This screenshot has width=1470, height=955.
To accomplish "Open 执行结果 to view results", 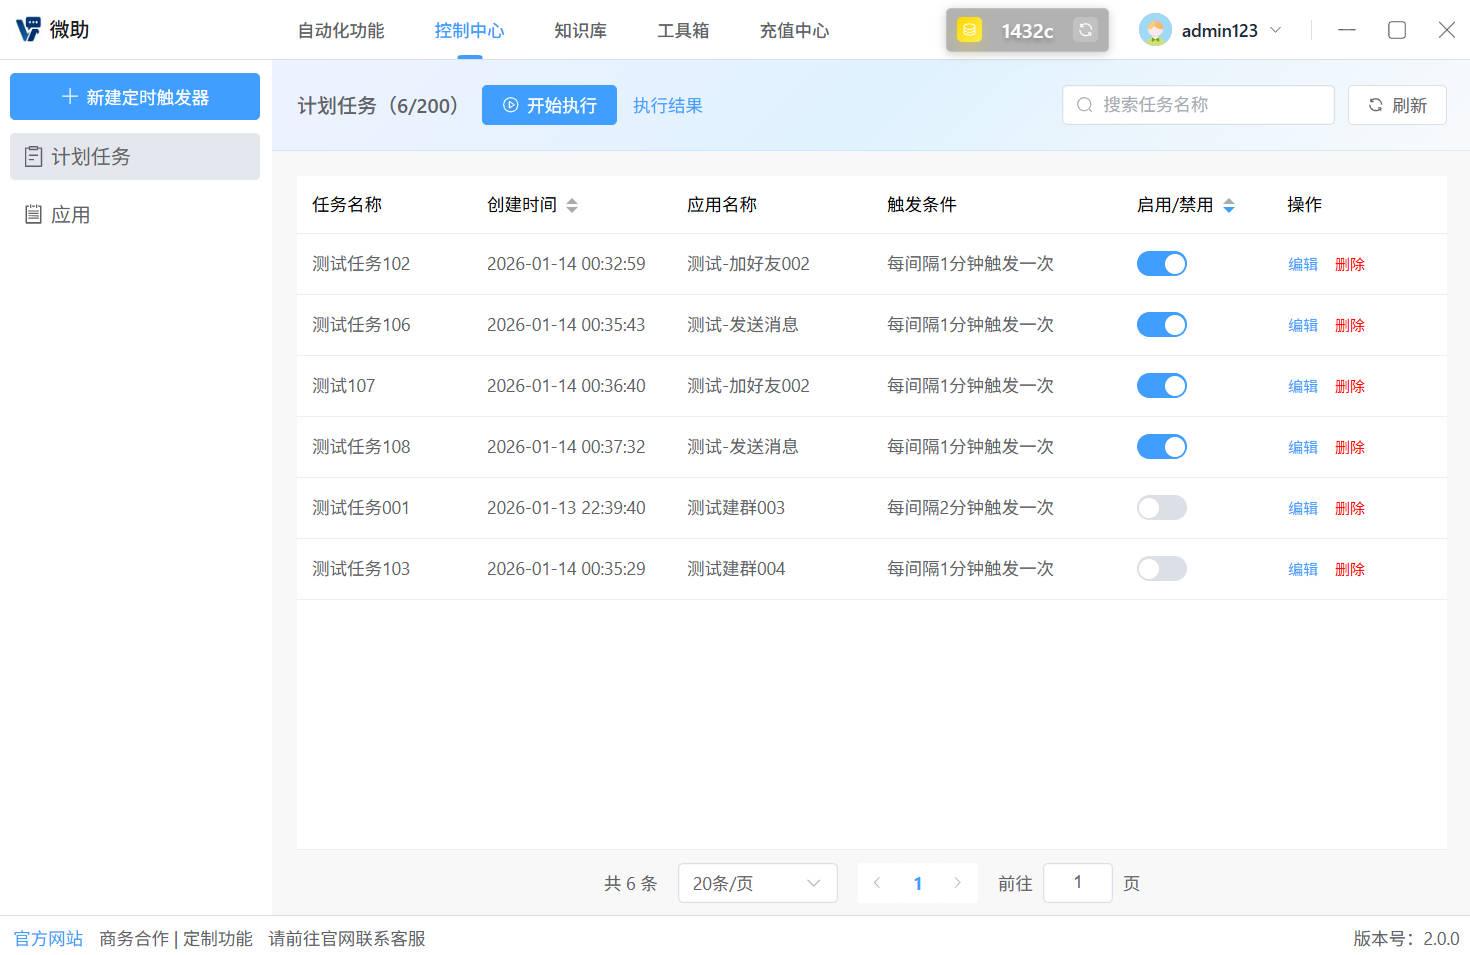I will (x=667, y=105).
